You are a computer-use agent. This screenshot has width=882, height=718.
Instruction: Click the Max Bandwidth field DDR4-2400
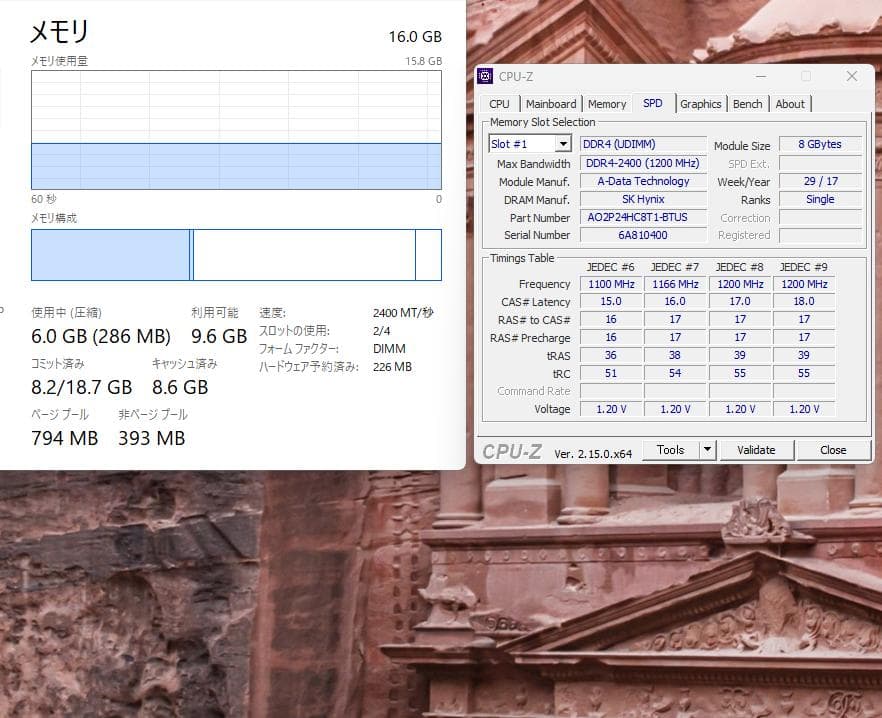coord(642,162)
